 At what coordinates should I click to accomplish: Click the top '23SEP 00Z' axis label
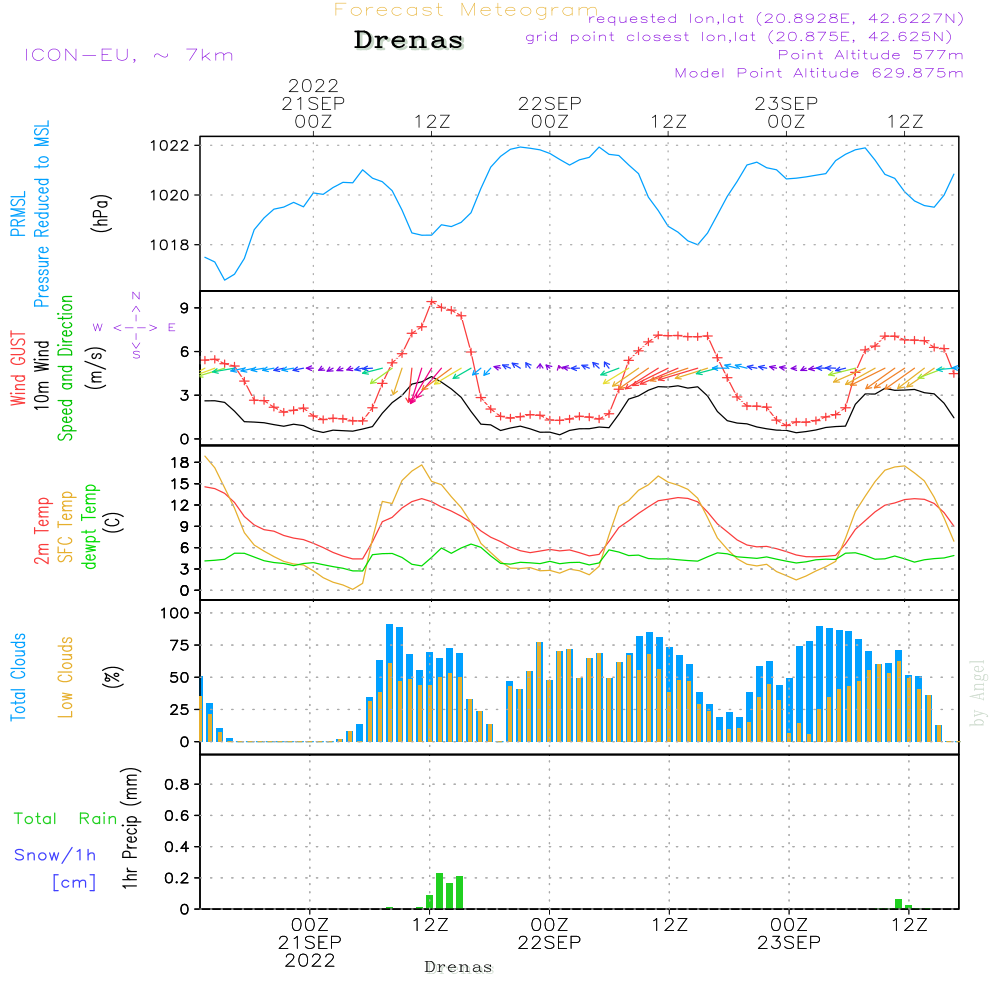pos(786,112)
